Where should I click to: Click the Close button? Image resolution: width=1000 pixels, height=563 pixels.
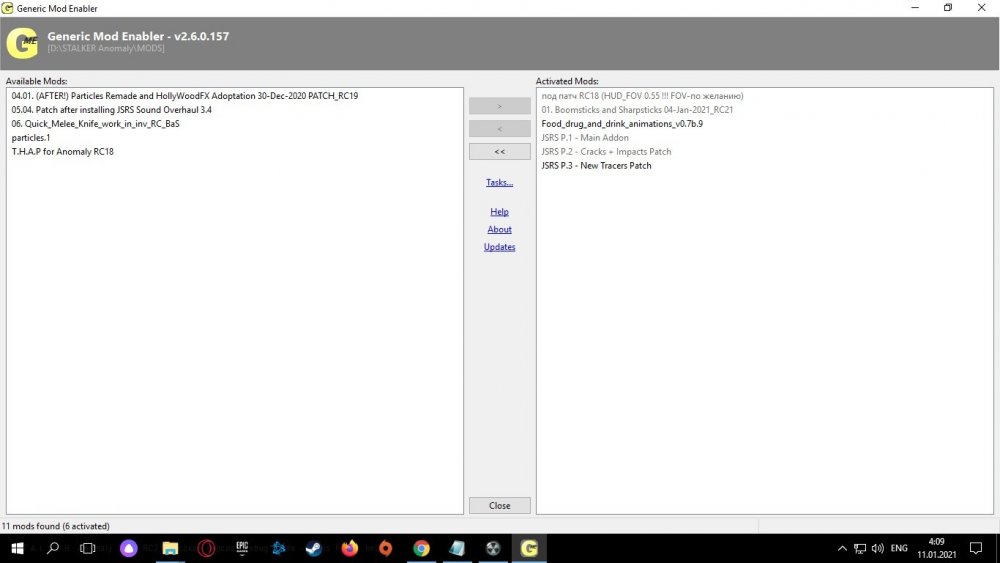tap(499, 506)
